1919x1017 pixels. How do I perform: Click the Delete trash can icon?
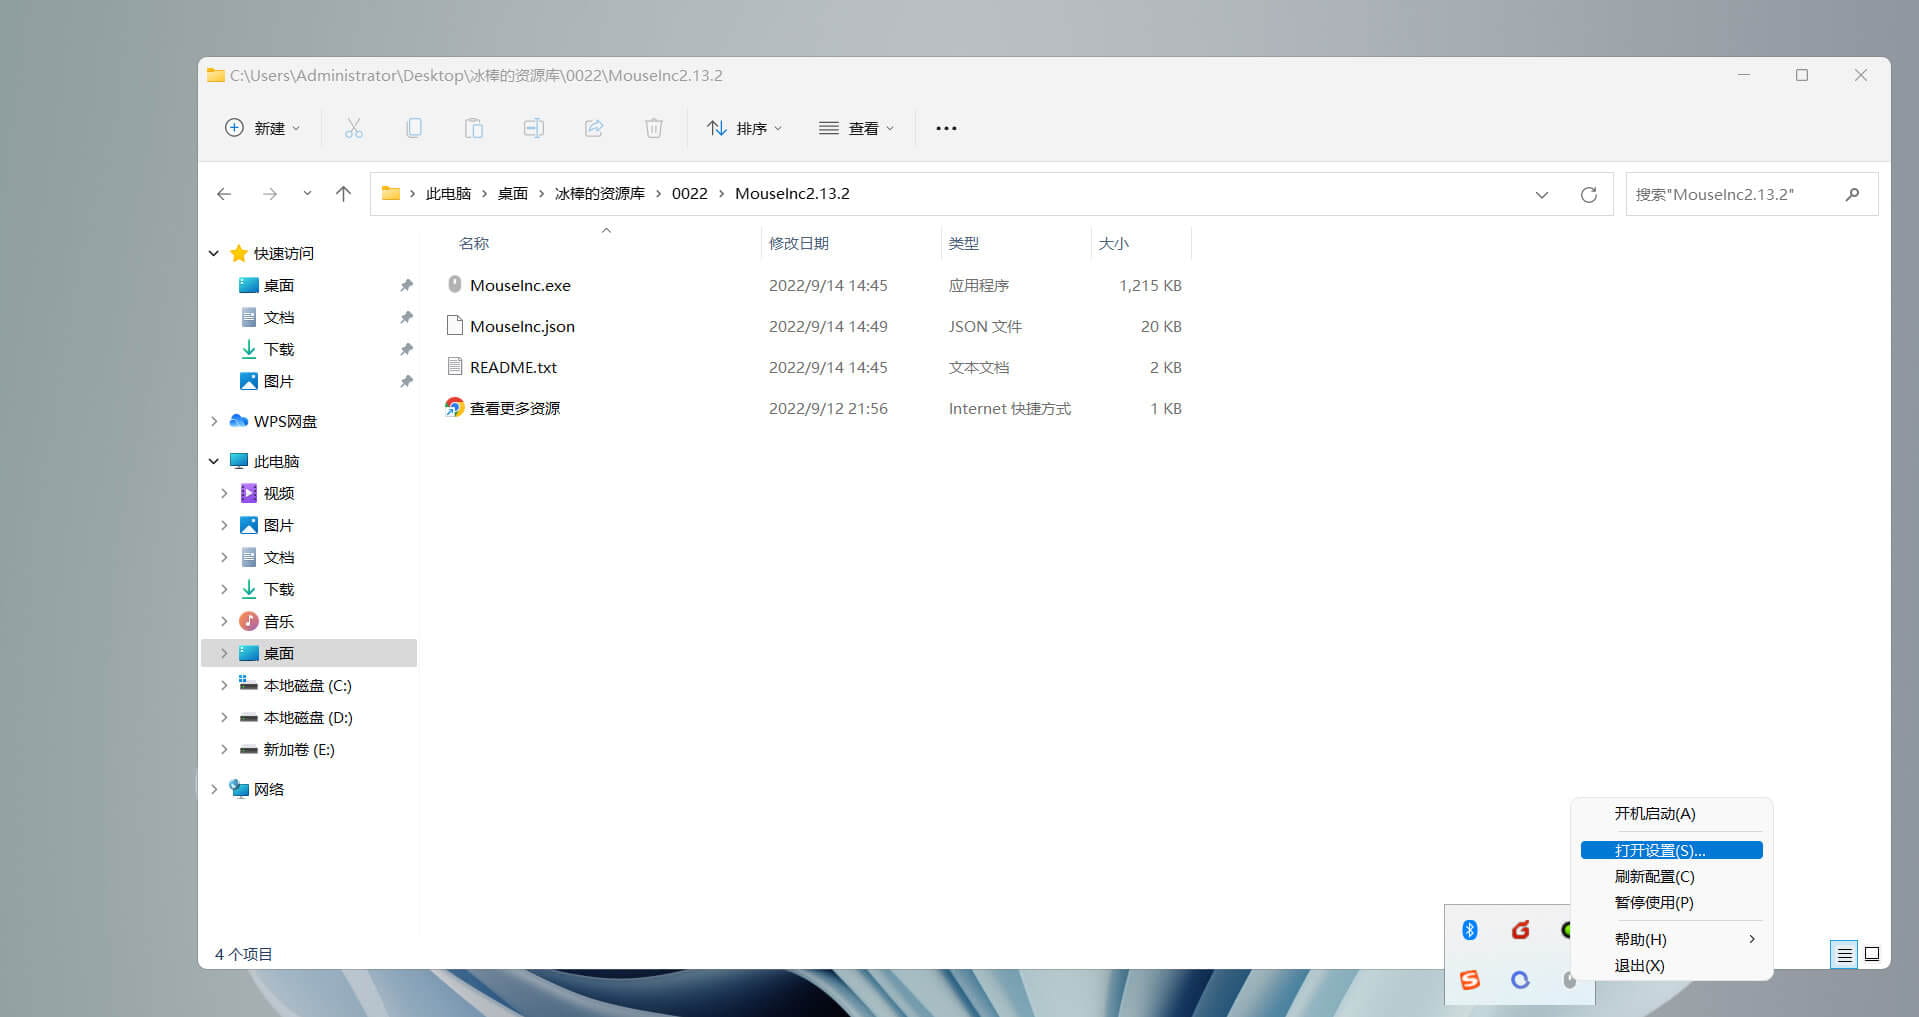point(654,128)
